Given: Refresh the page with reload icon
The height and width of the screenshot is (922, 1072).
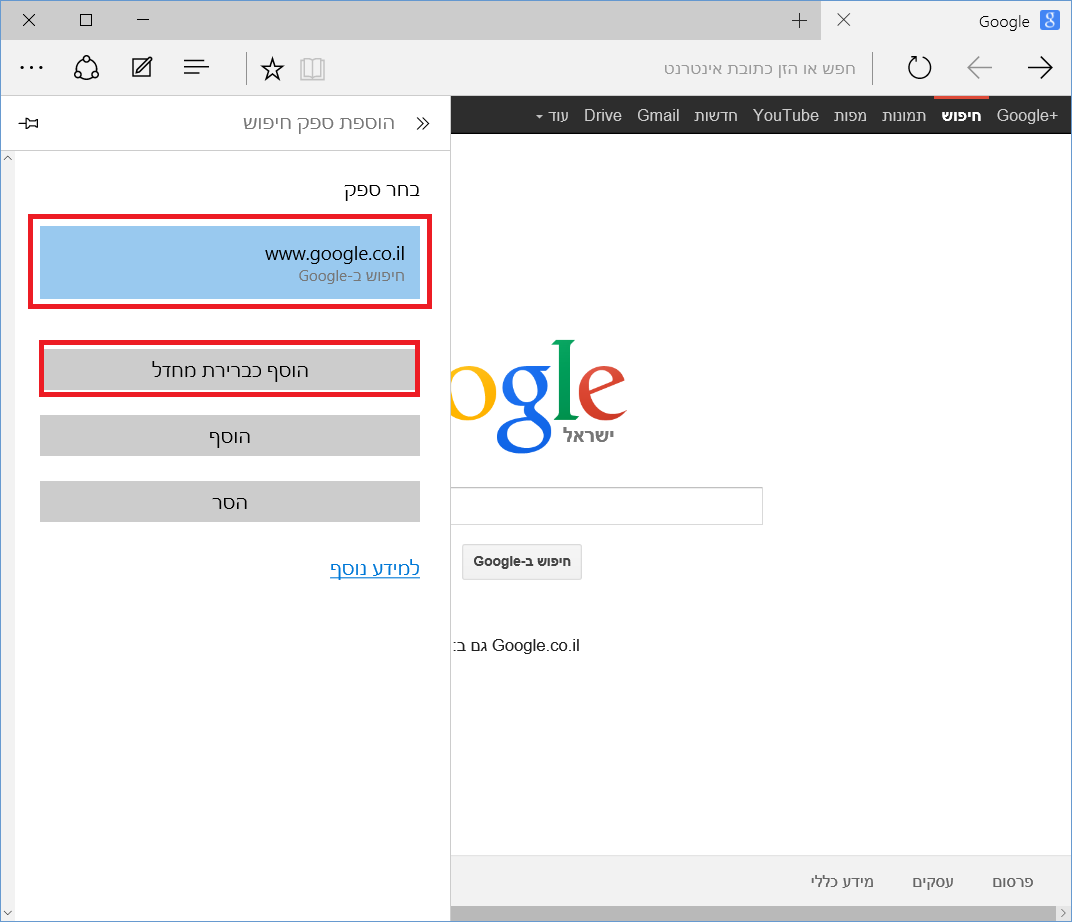Looking at the screenshot, I should [x=918, y=69].
